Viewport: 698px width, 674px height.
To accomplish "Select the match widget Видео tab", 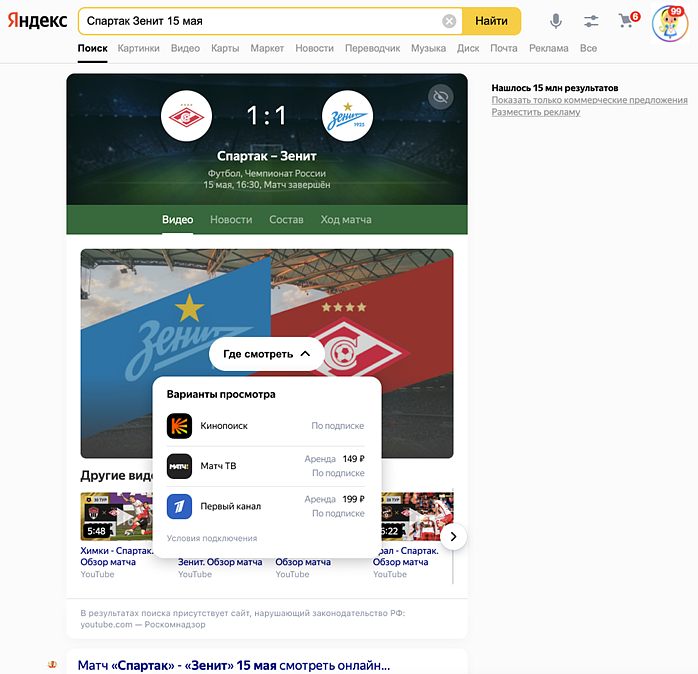I will [178, 220].
